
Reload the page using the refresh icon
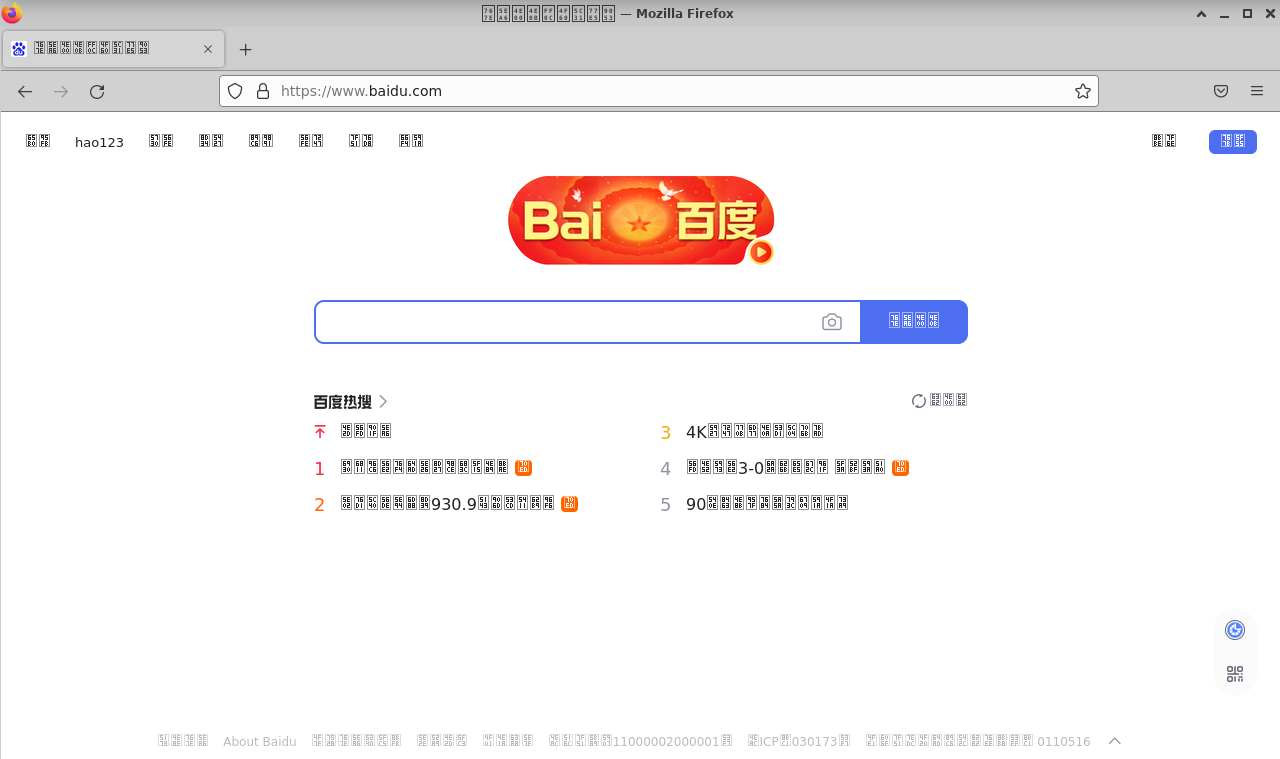96,91
